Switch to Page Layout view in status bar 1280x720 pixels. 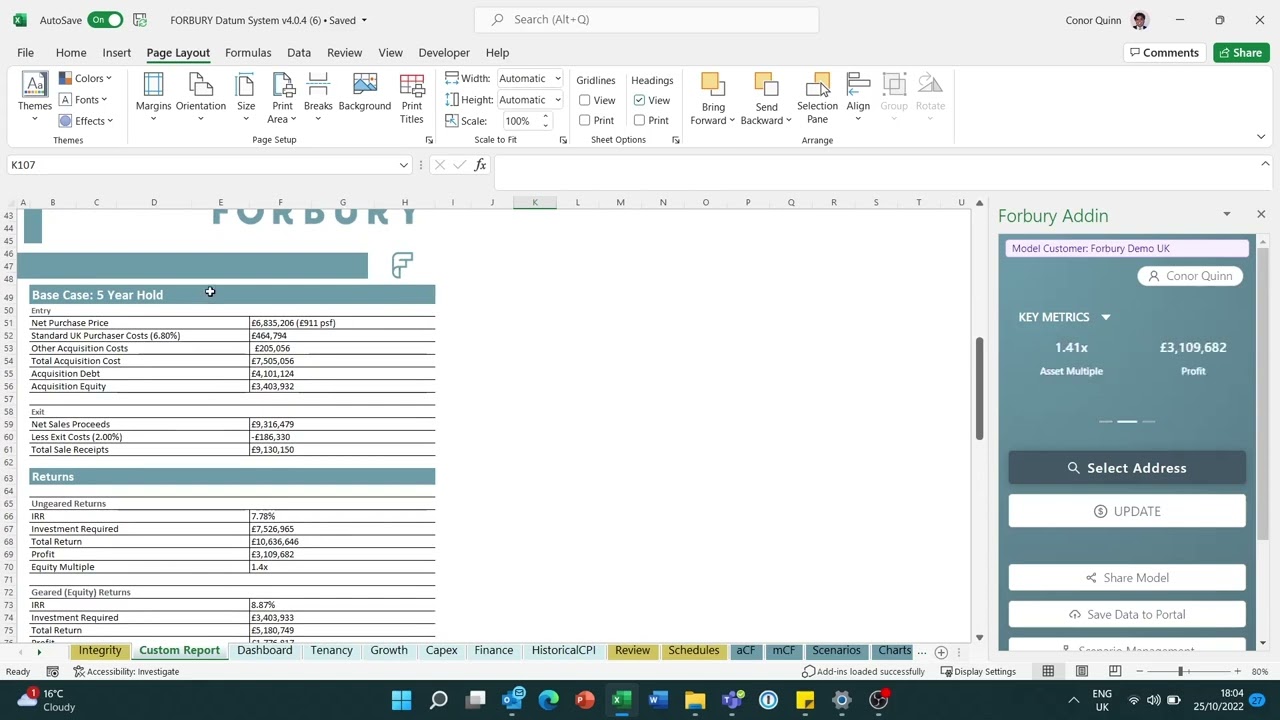[1081, 671]
